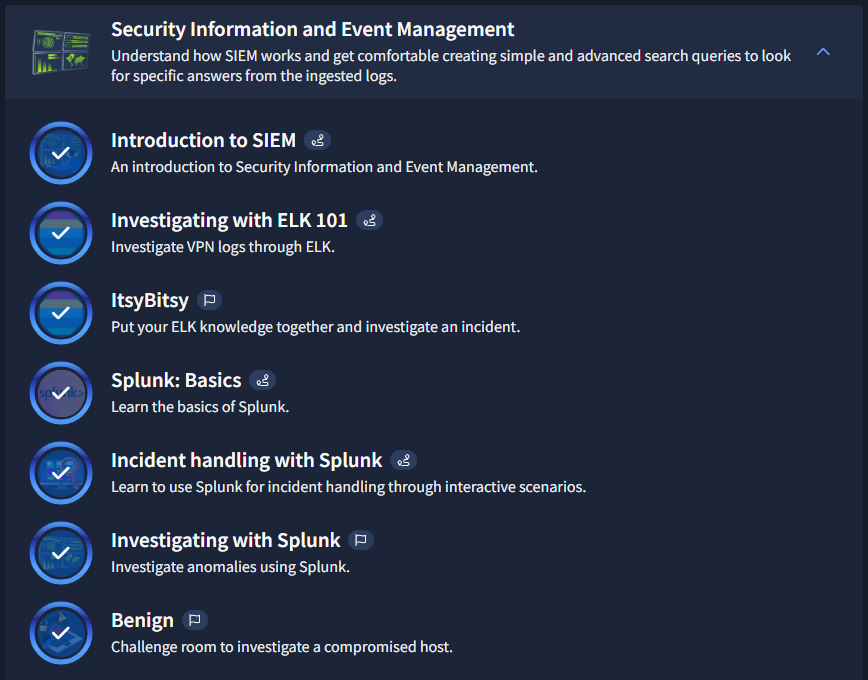Click the Security Information and Event Management header title
The height and width of the screenshot is (680, 868).
coord(312,29)
